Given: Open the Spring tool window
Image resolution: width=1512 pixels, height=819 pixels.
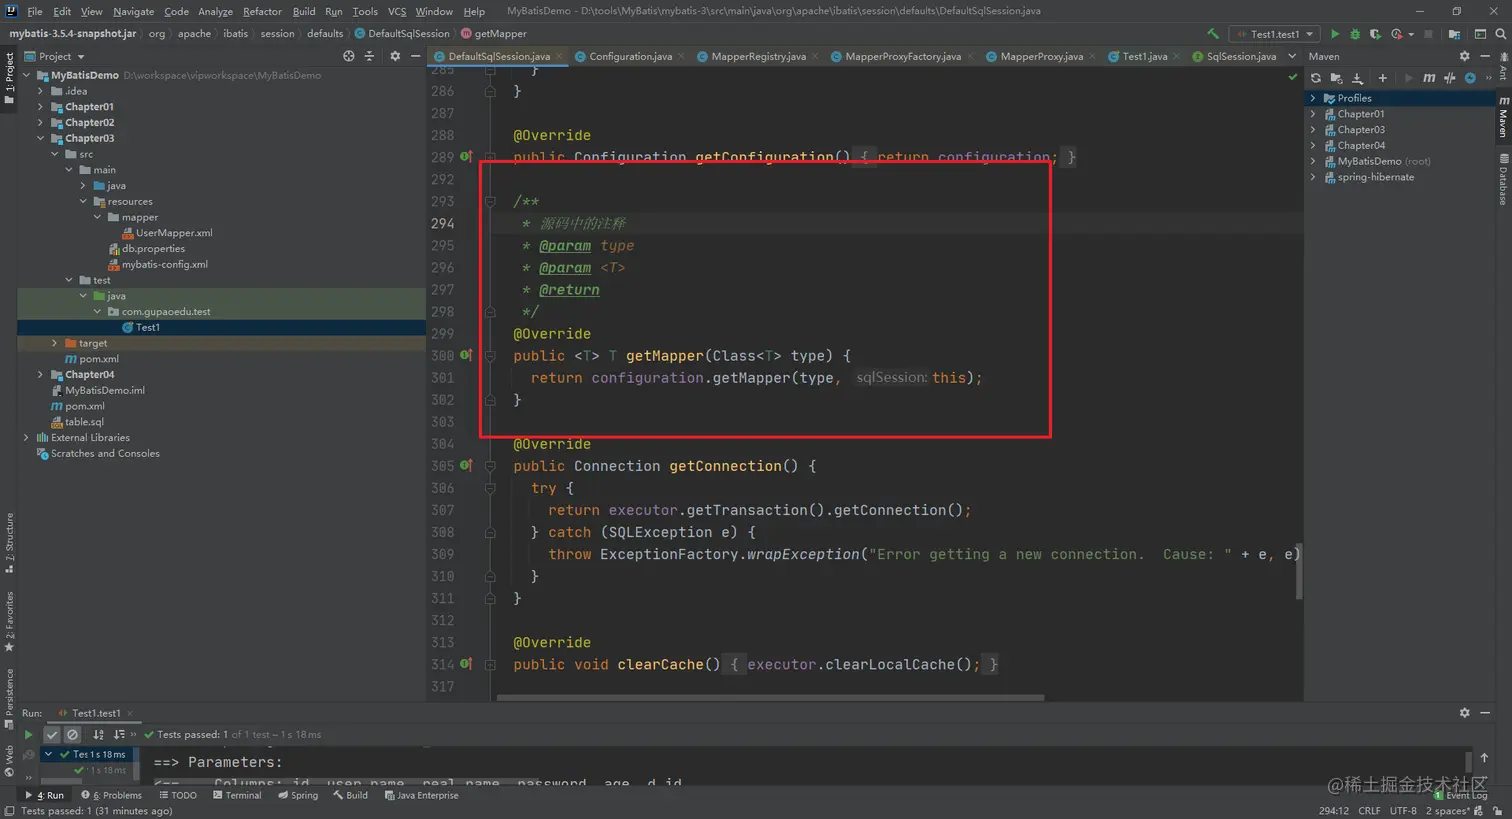Looking at the screenshot, I should point(298,795).
